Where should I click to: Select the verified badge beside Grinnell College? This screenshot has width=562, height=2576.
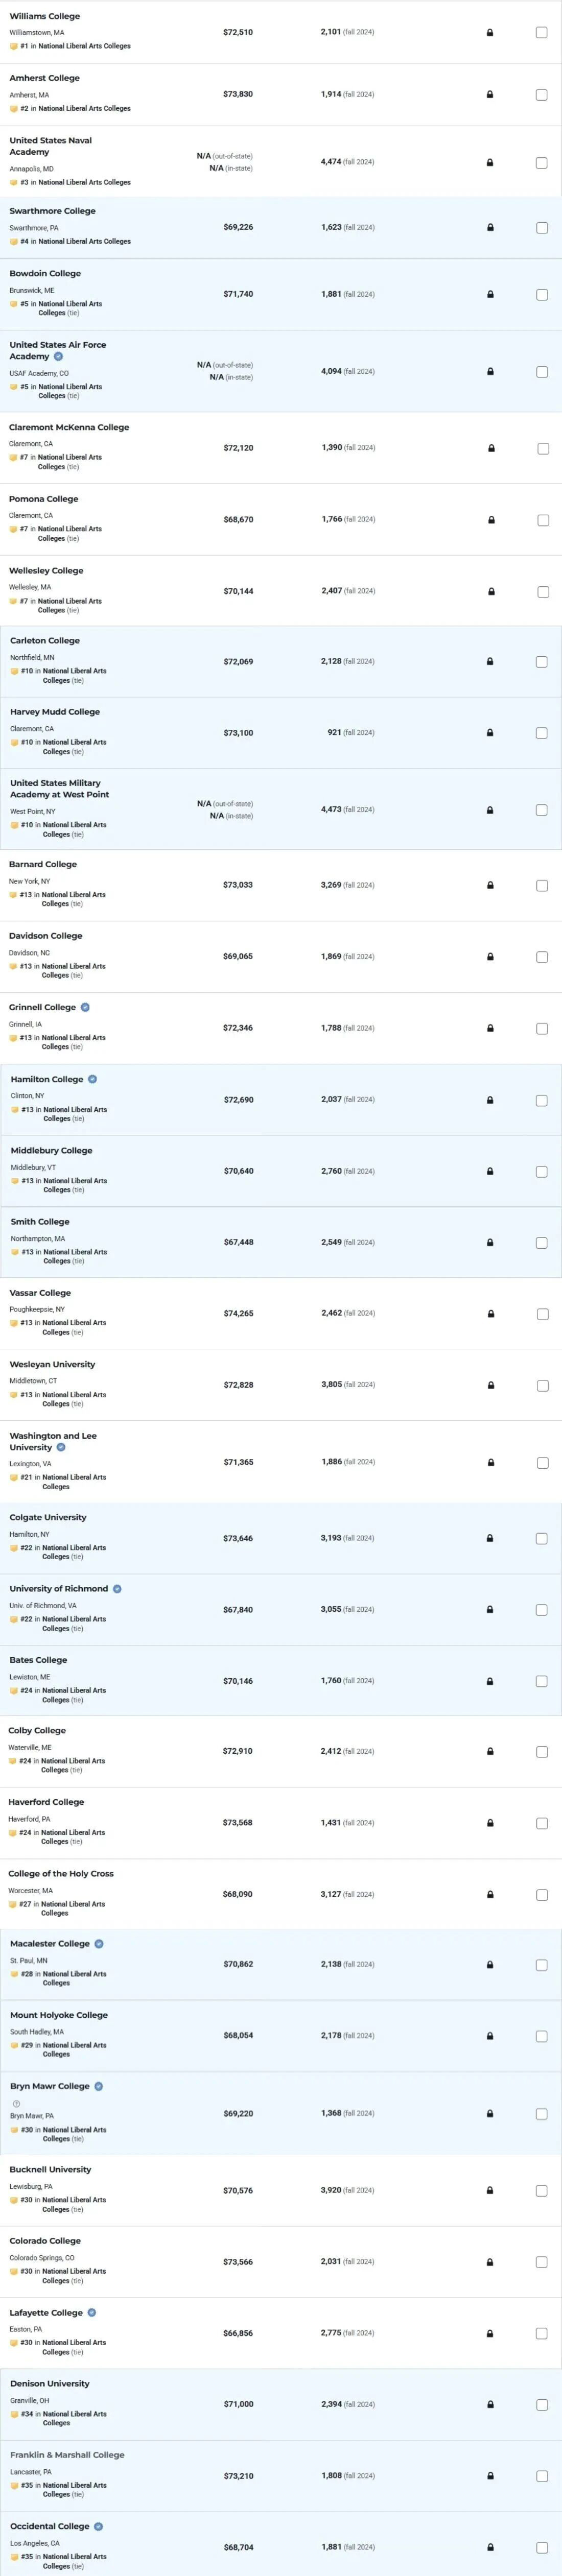84,1007
